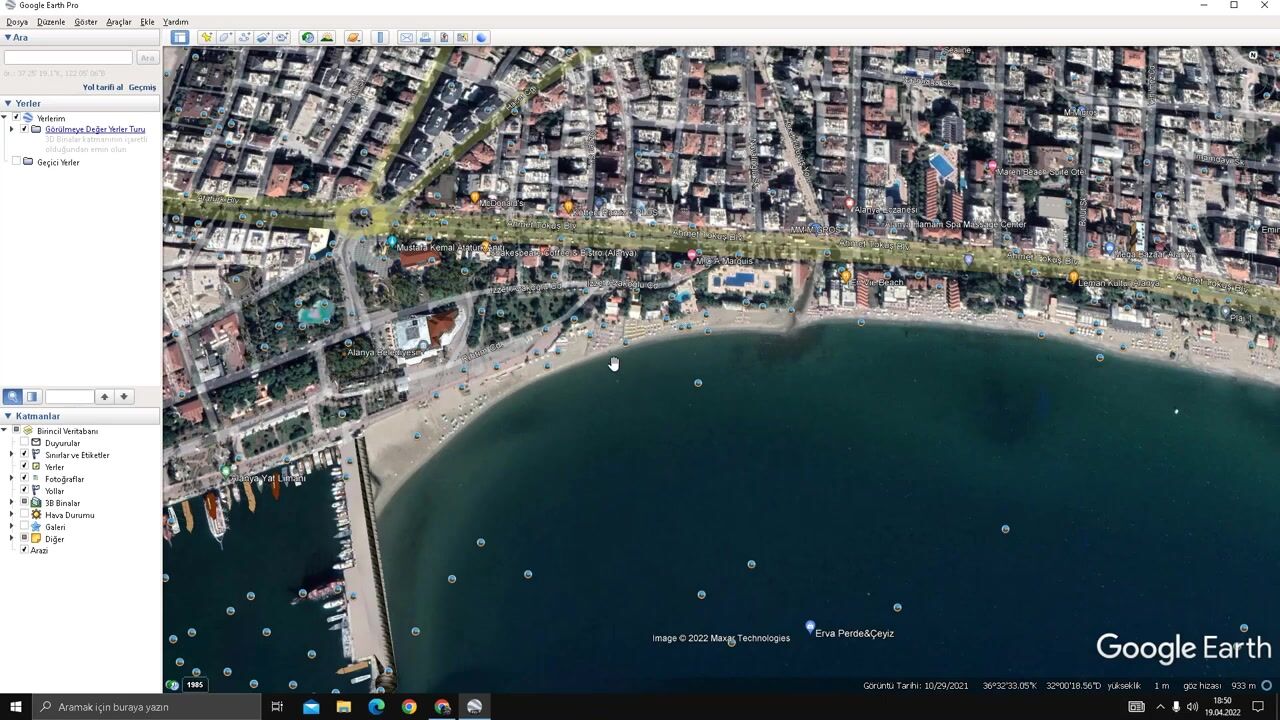This screenshot has width=1280, height=720.
Task: Expand the 3B Binalar layer tree
Action: (12, 503)
